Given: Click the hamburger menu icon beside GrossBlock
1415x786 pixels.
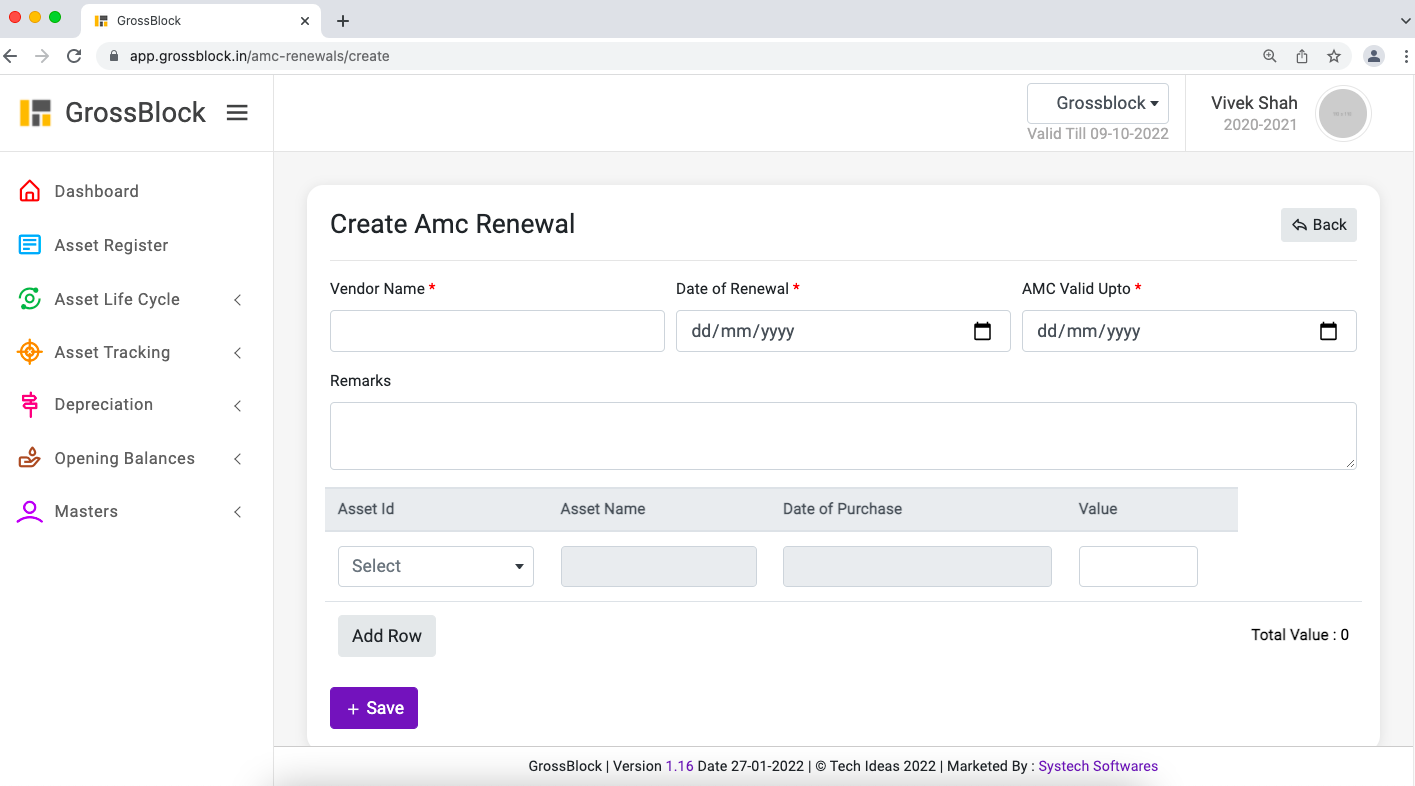Looking at the screenshot, I should [237, 113].
